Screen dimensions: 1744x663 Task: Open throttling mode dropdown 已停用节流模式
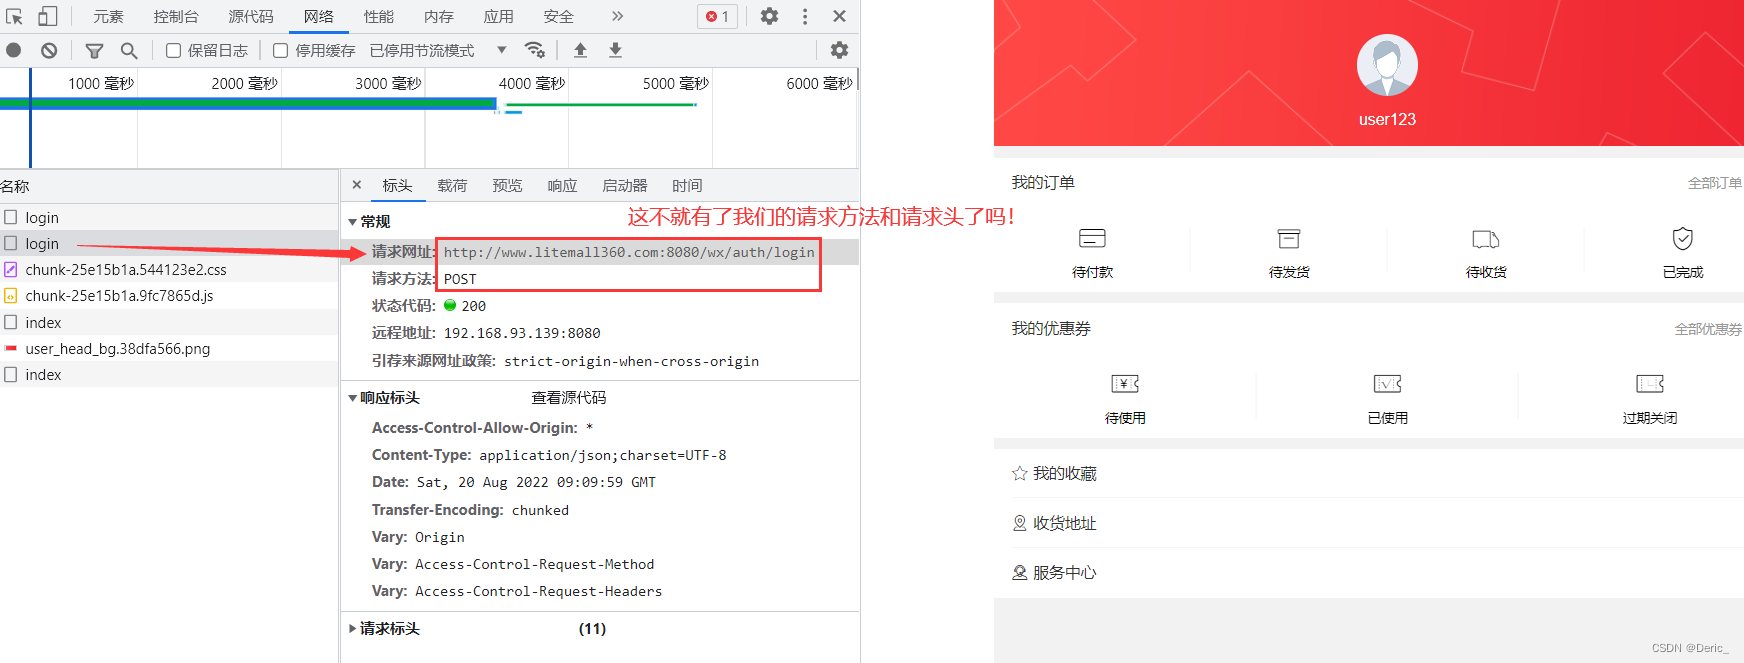(x=438, y=50)
